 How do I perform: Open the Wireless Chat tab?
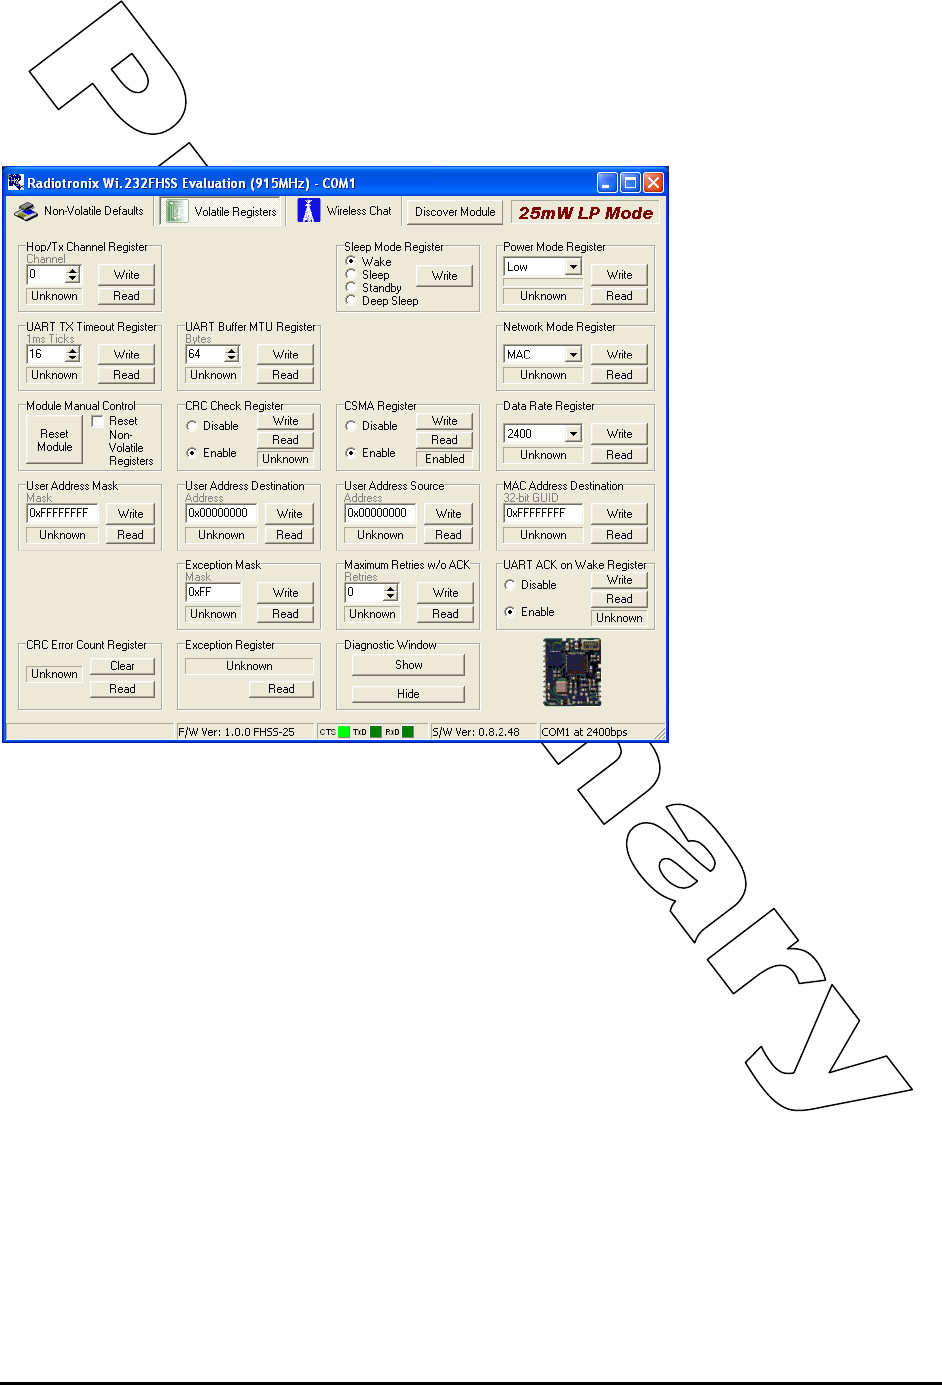[345, 211]
